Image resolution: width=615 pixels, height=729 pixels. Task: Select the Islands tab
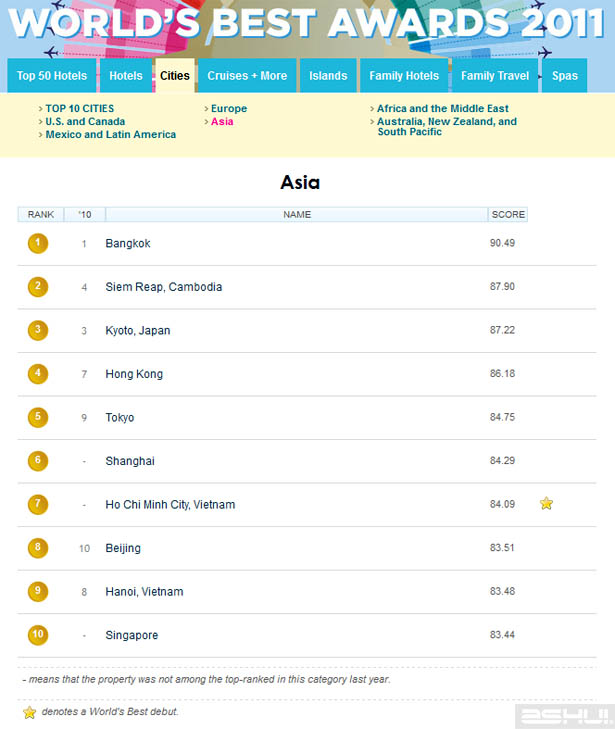pos(328,76)
